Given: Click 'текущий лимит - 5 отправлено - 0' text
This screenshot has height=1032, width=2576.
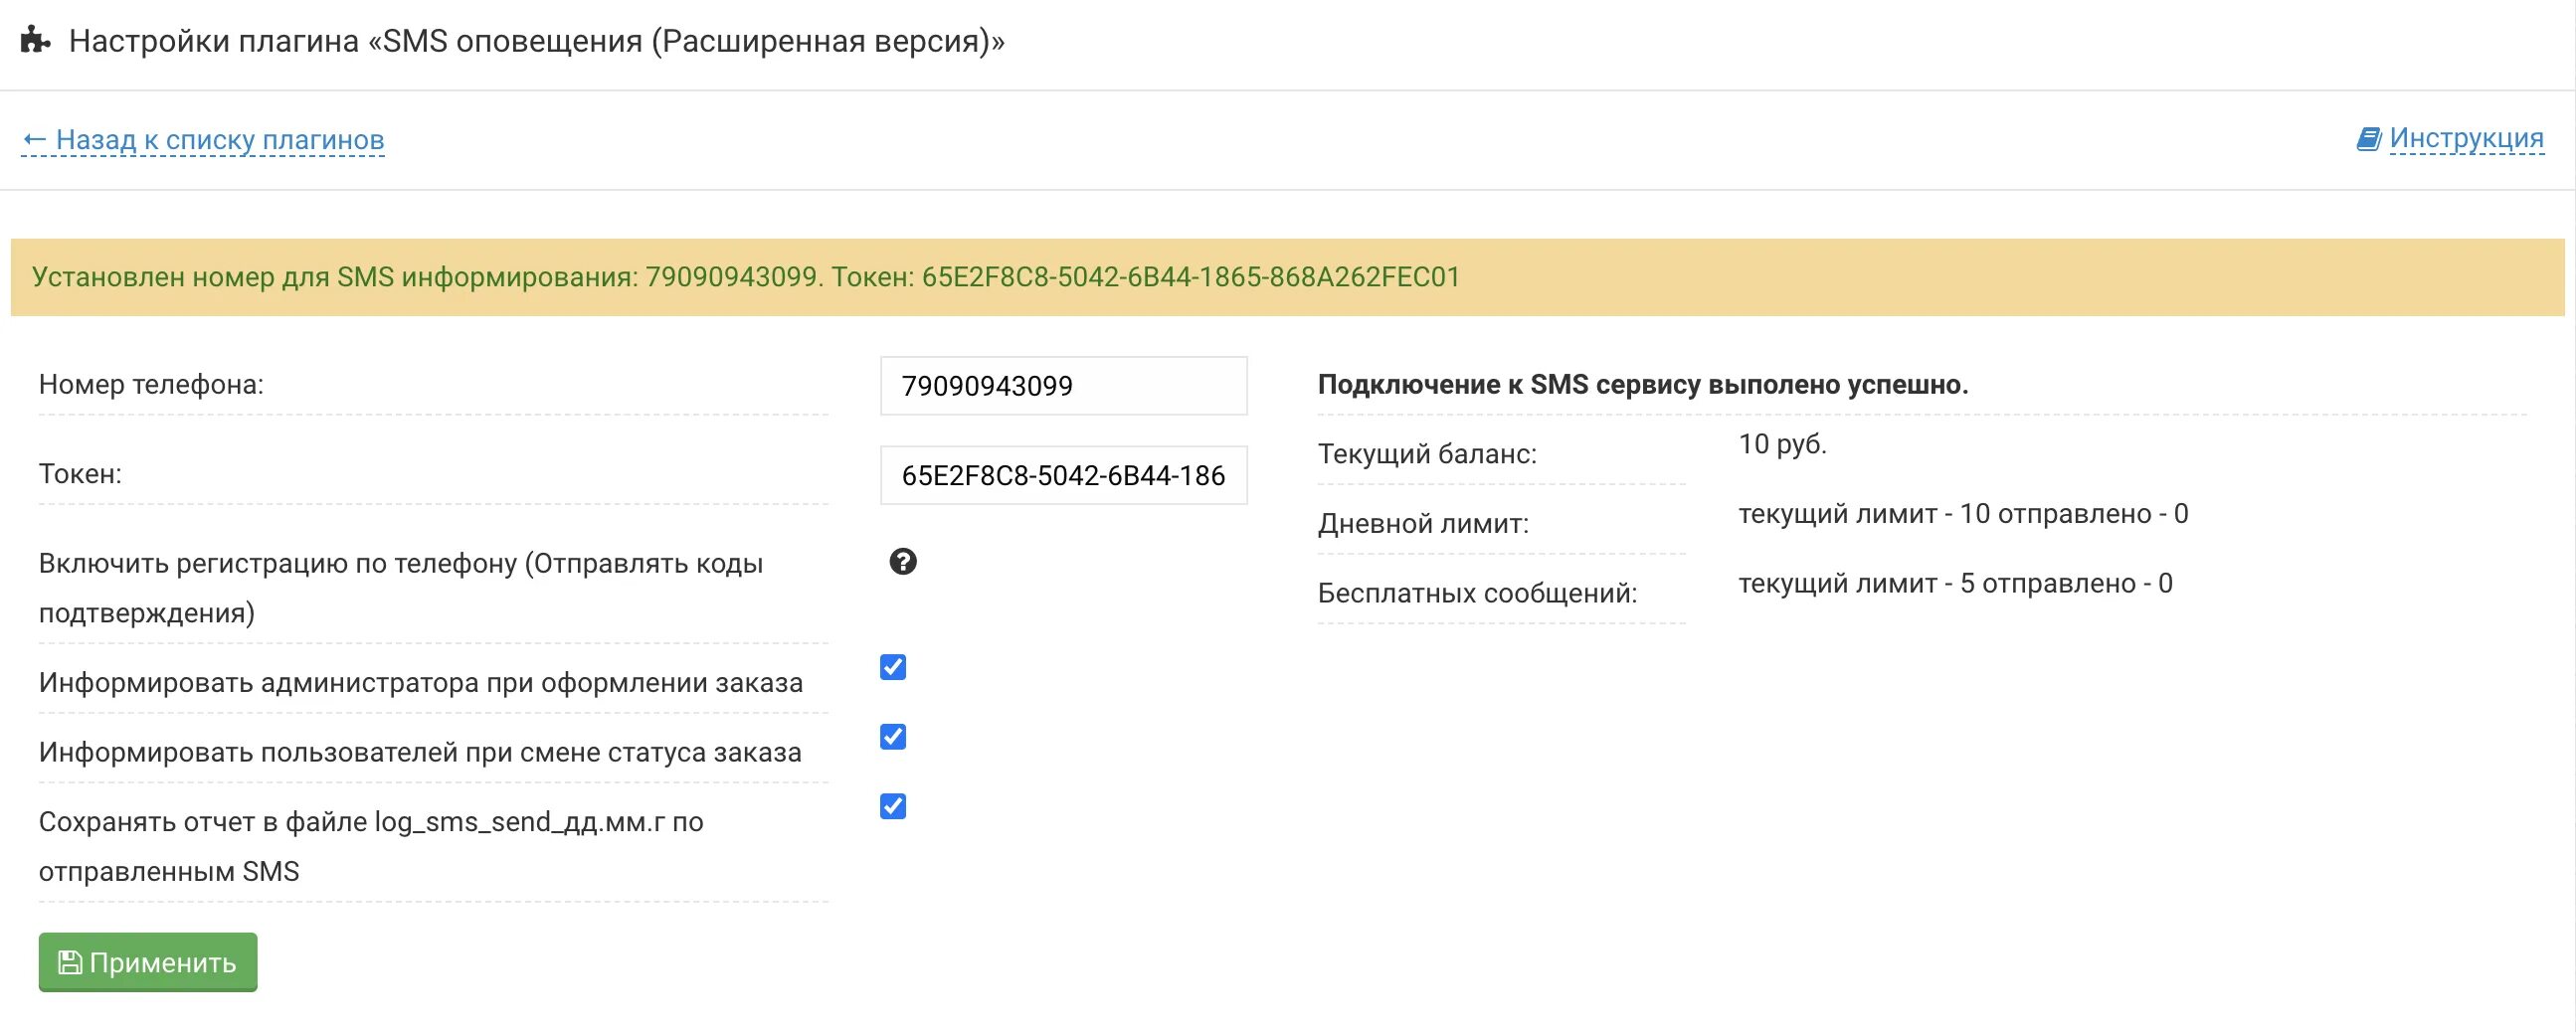Looking at the screenshot, I should pyautogui.click(x=1955, y=584).
